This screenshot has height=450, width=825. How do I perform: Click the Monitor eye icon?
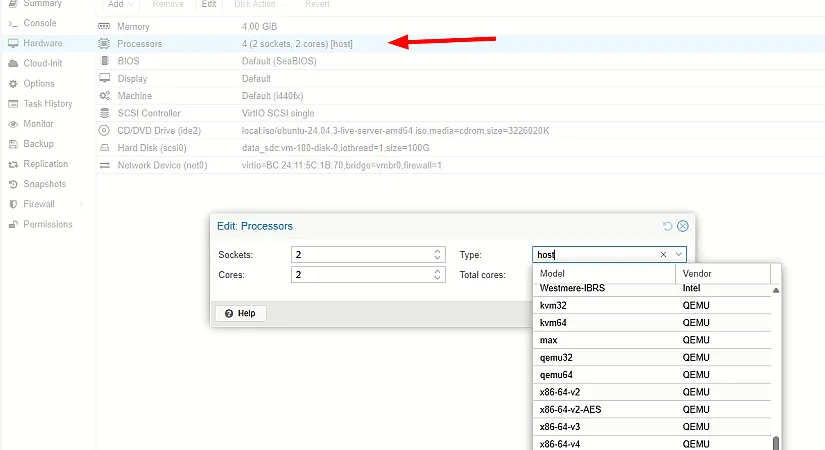coord(13,124)
